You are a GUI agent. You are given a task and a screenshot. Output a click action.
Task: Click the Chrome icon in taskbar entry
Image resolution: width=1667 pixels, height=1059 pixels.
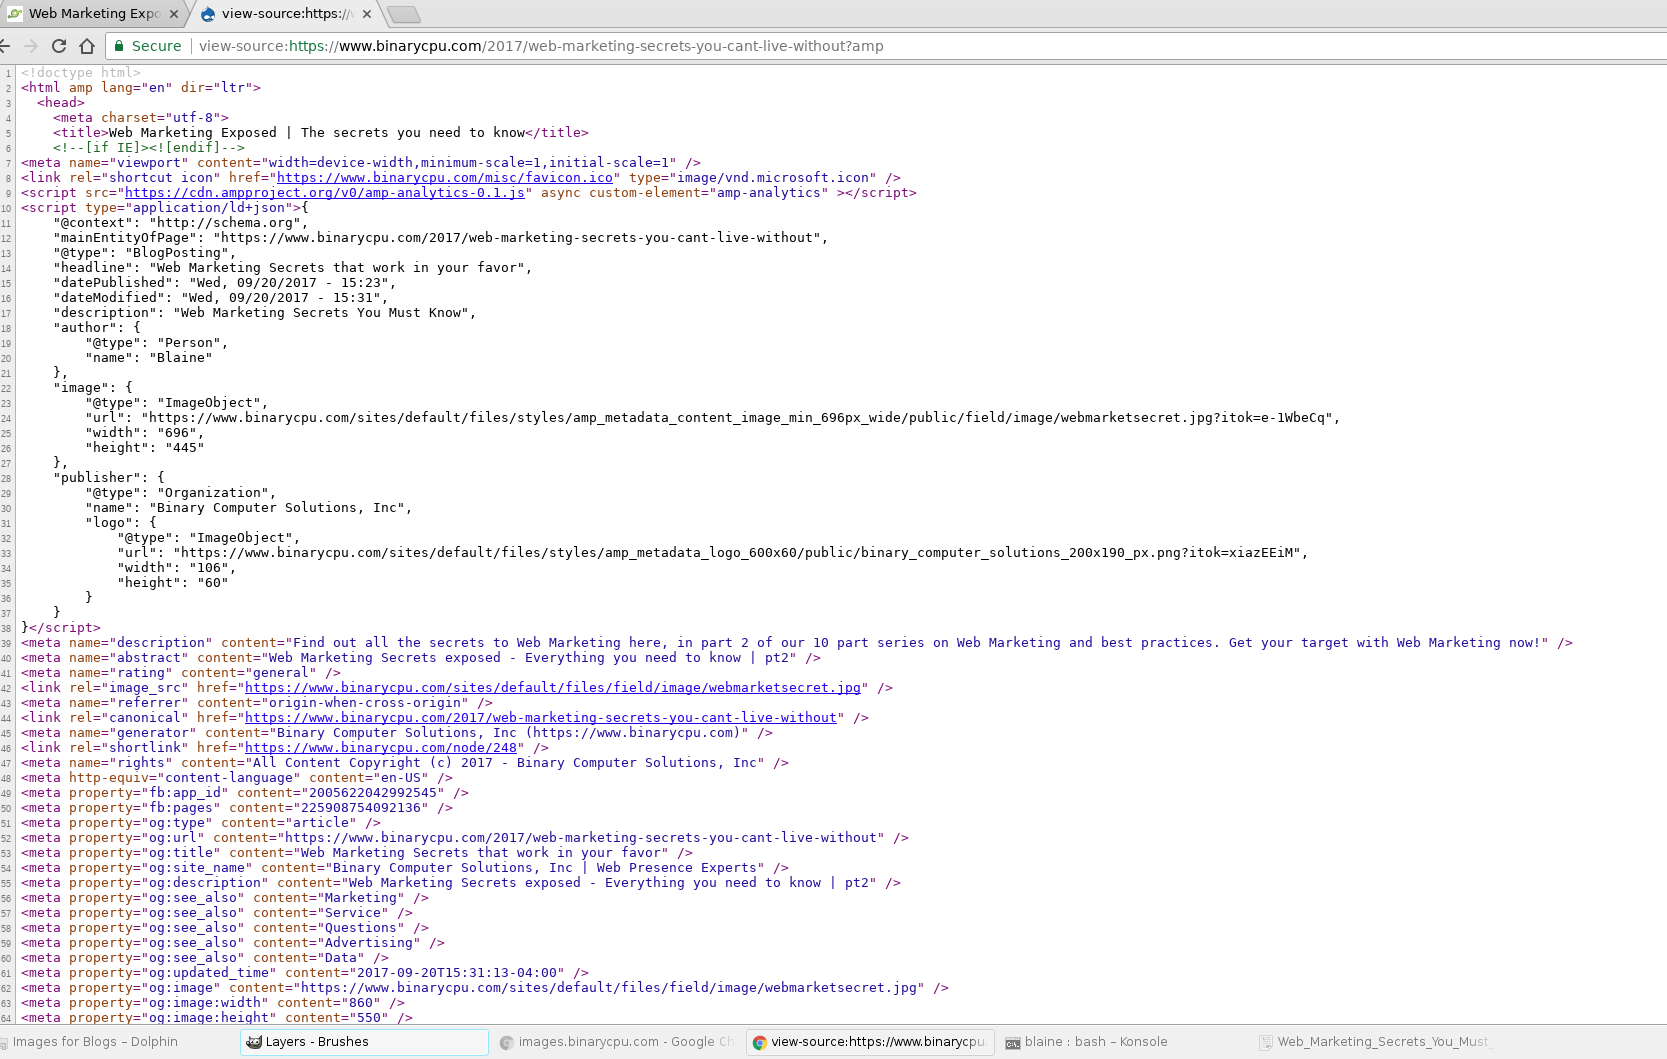click(x=759, y=1042)
